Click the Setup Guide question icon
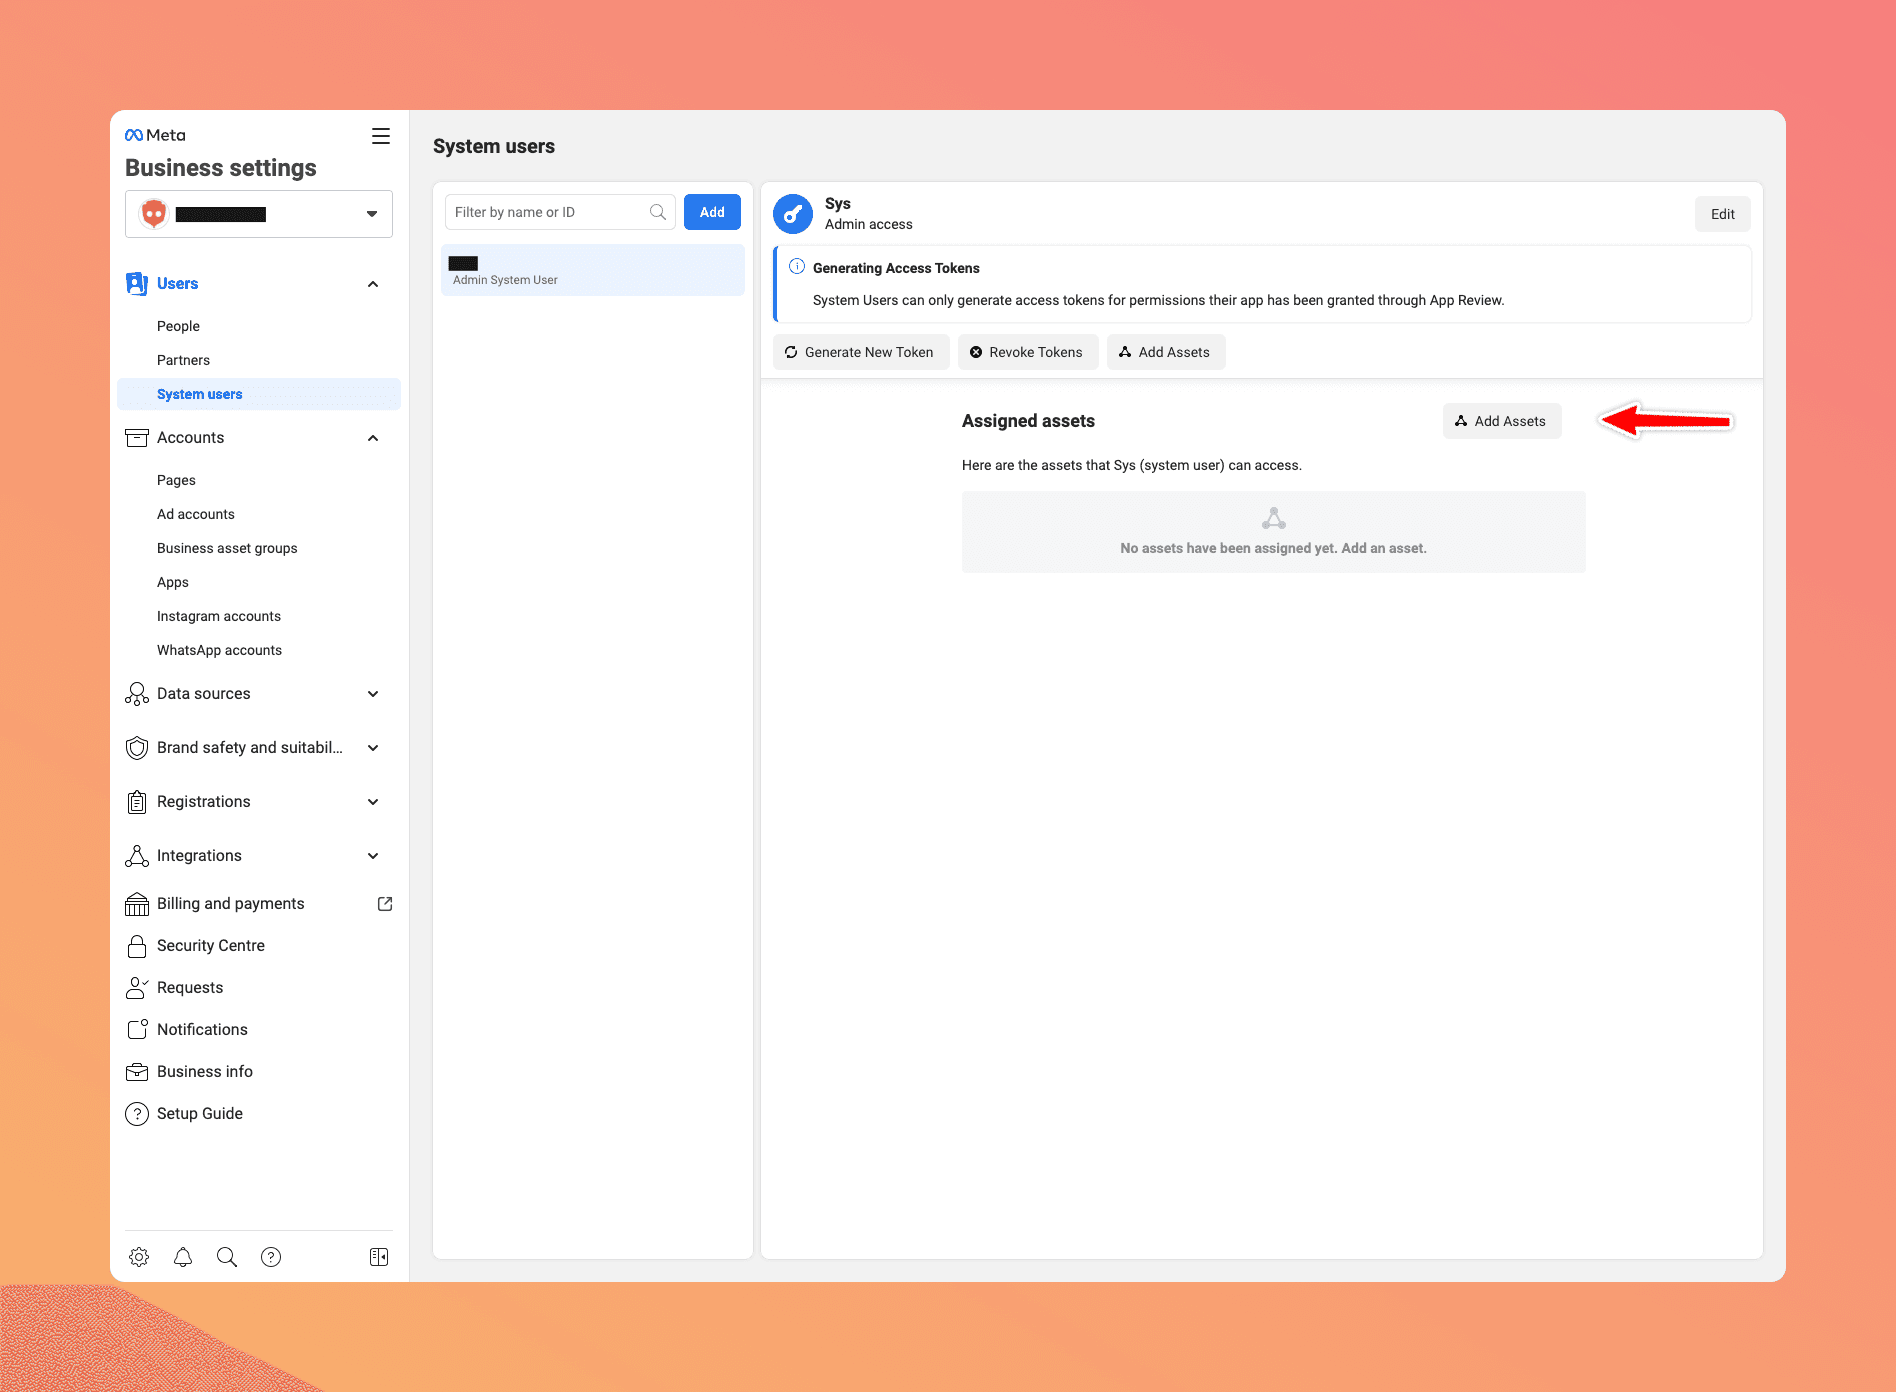Viewport: 1896px width, 1392px height. point(137,1114)
